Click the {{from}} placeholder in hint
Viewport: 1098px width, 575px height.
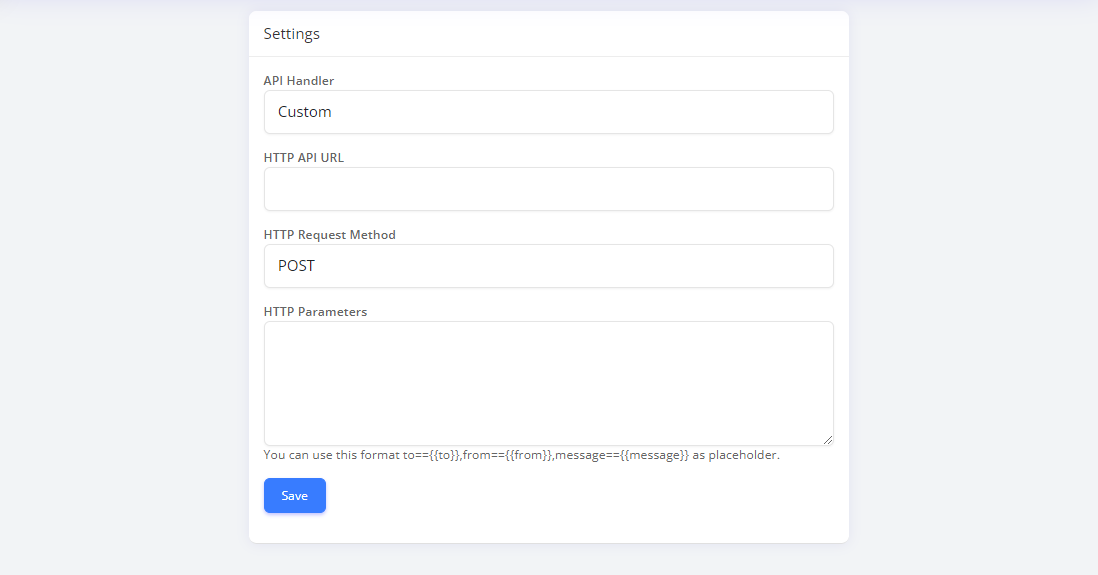point(528,455)
